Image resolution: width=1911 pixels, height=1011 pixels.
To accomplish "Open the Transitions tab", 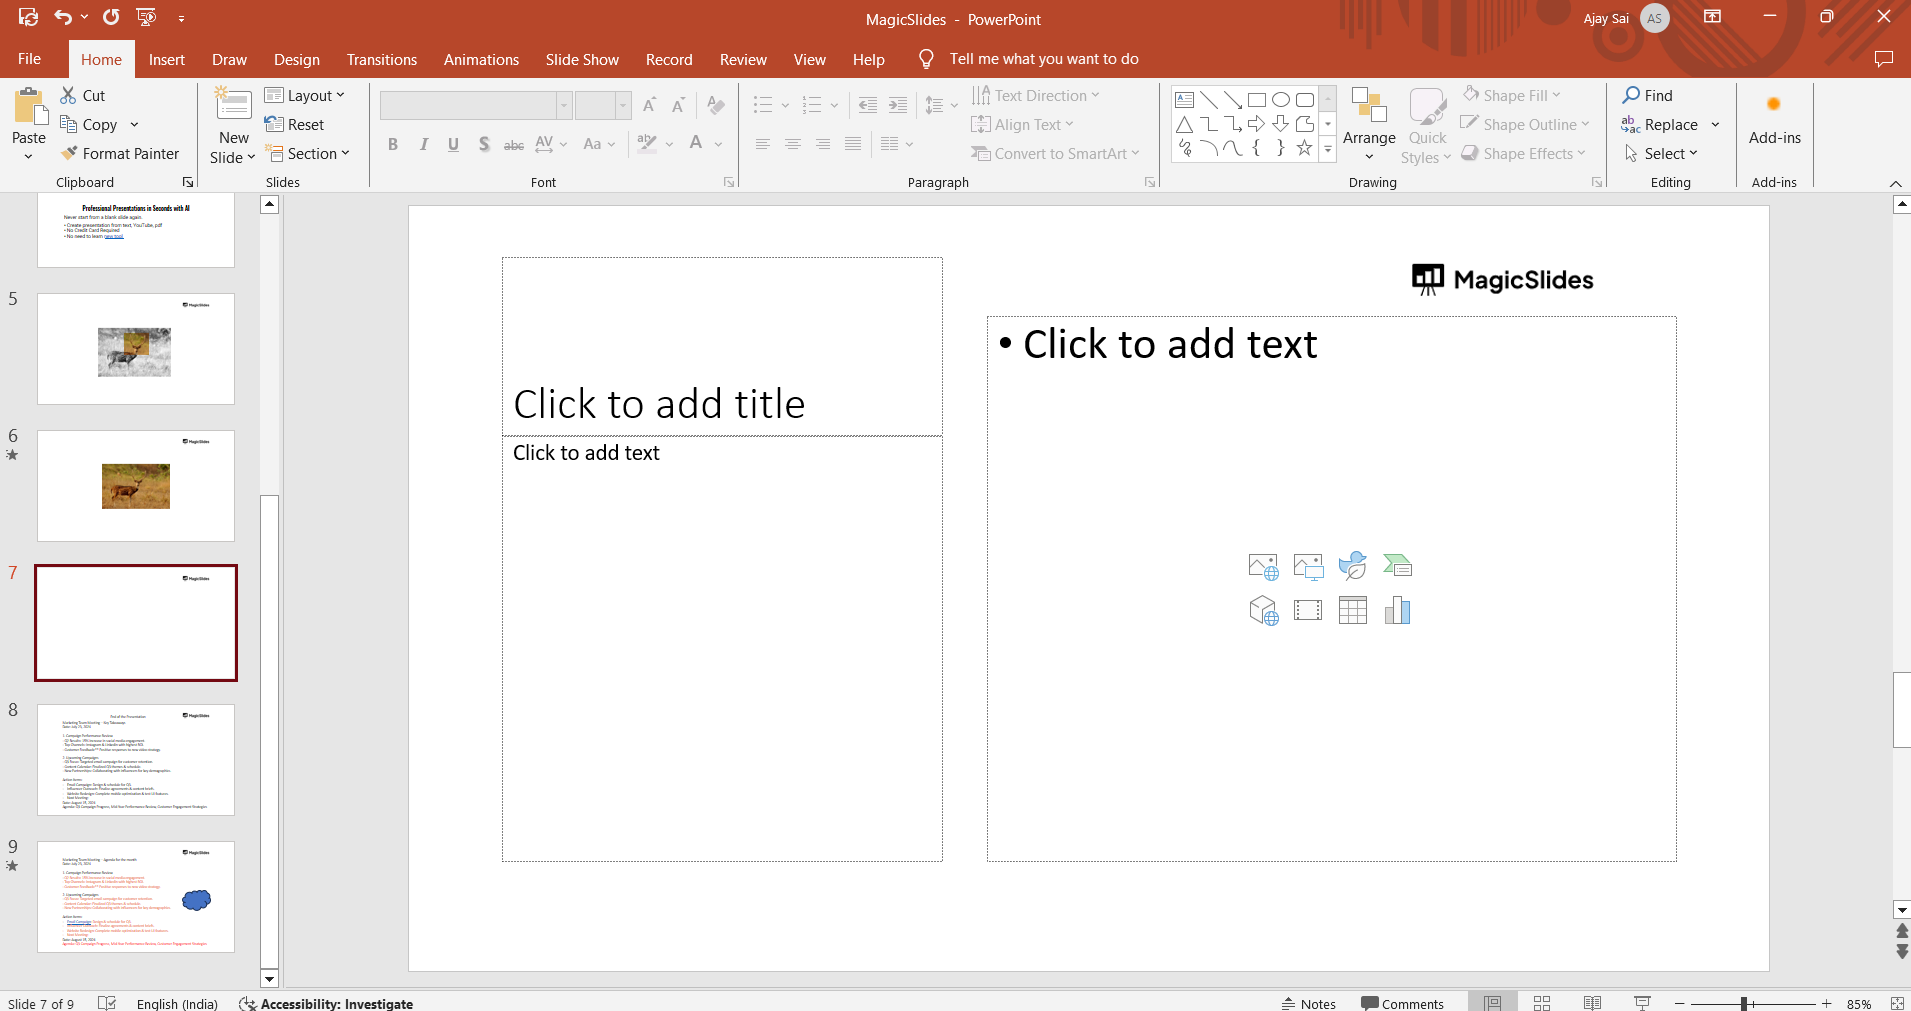I will 381,60.
